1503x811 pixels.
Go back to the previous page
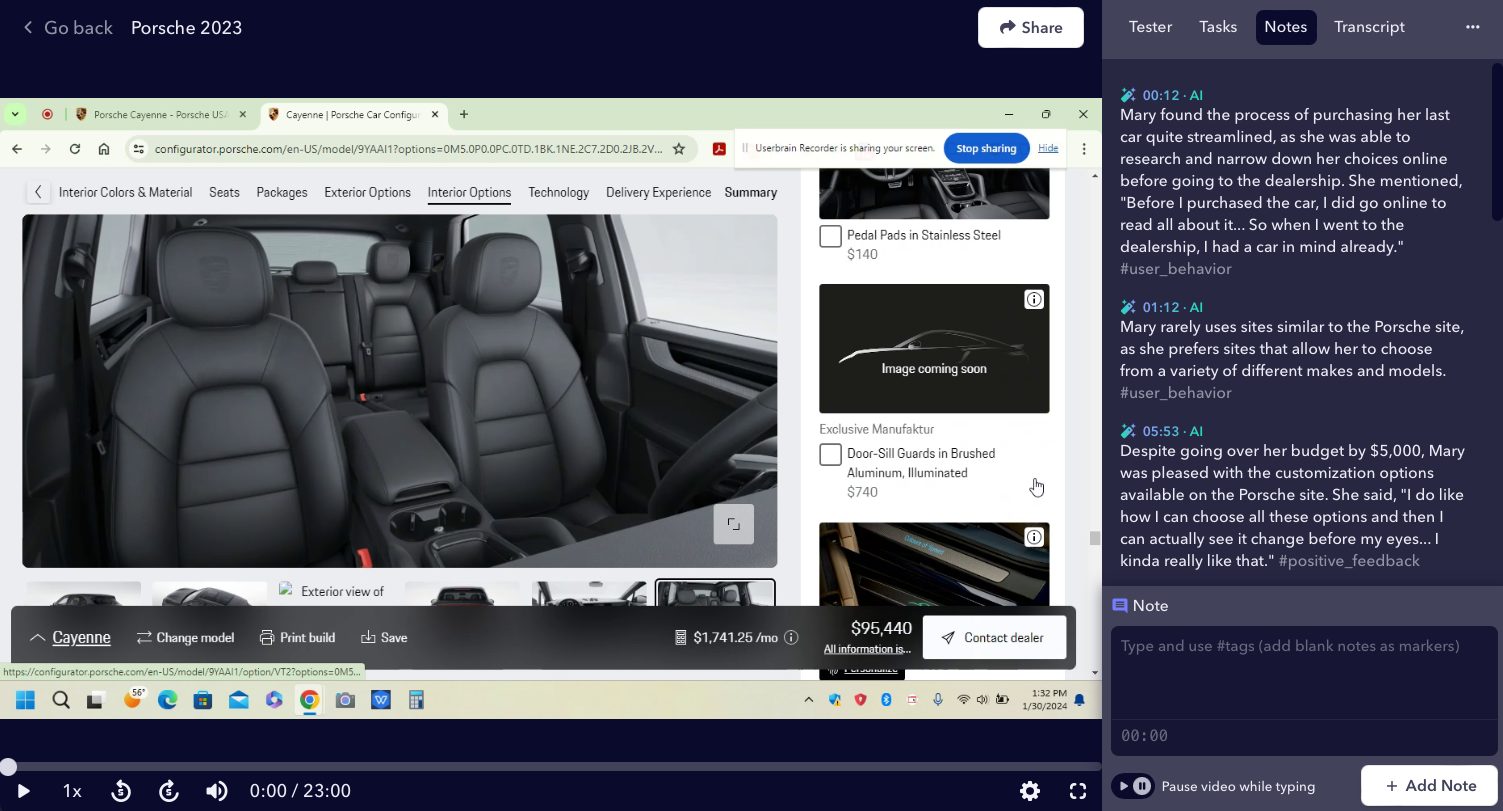[67, 28]
